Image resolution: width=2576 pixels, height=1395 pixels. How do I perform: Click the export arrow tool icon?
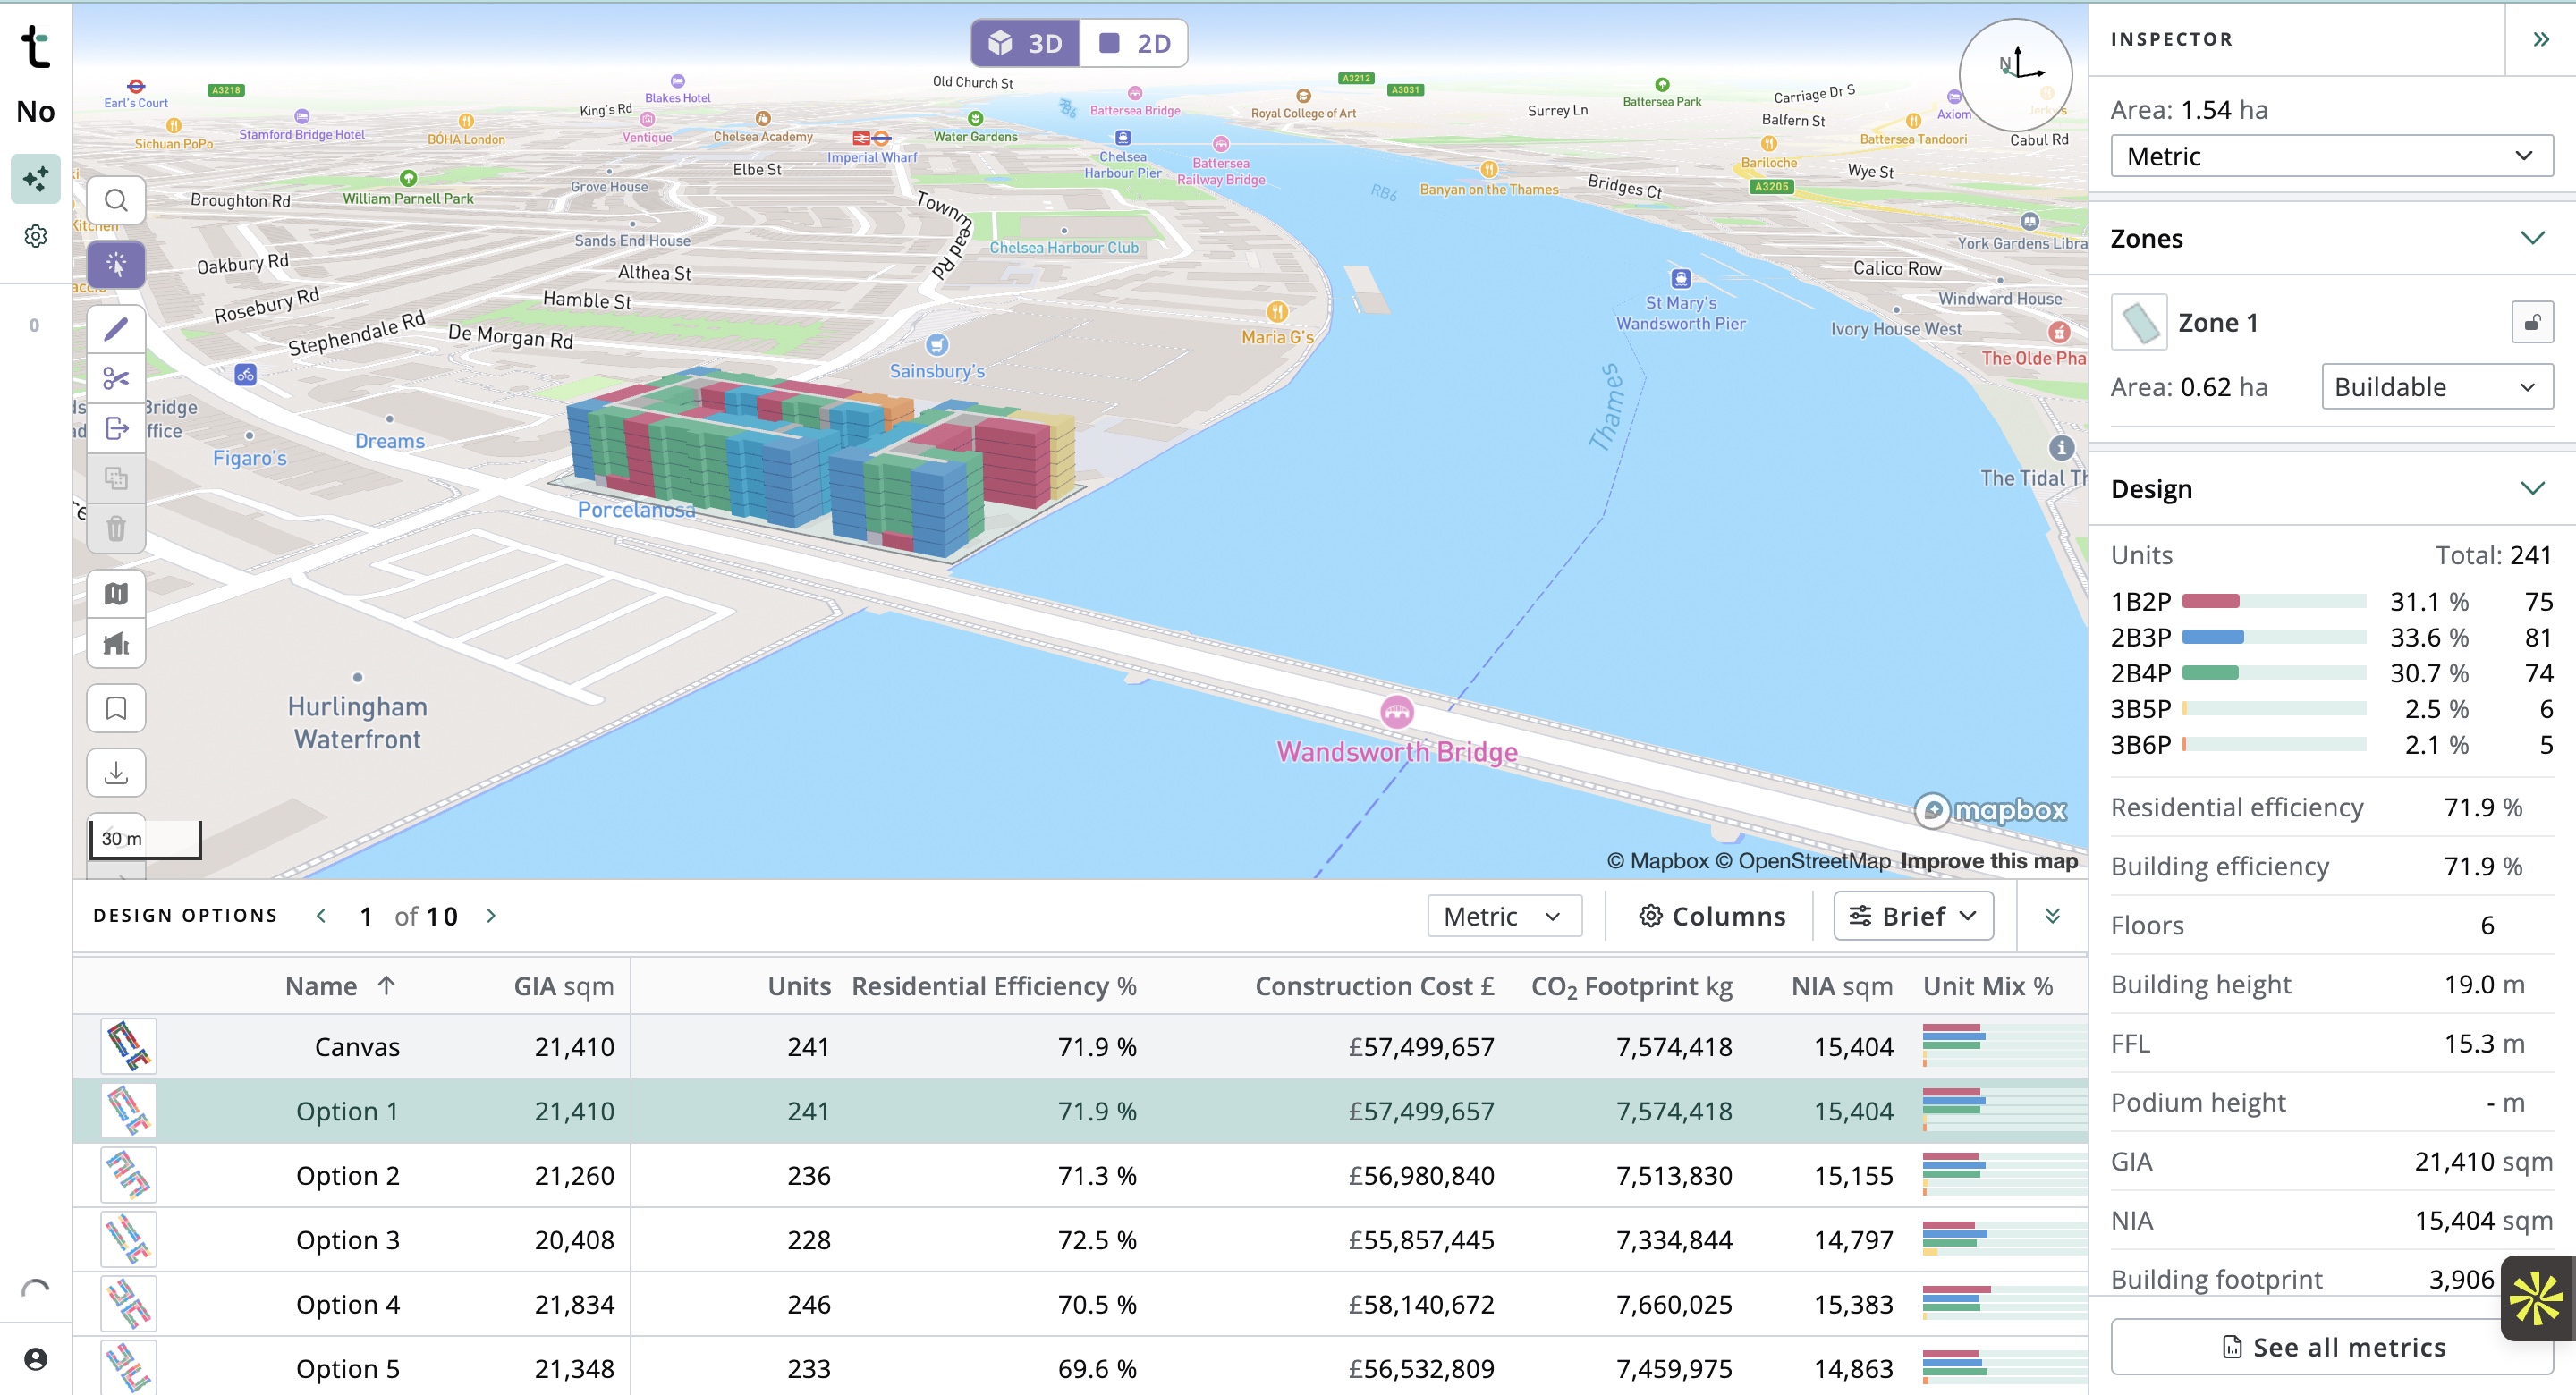(116, 428)
